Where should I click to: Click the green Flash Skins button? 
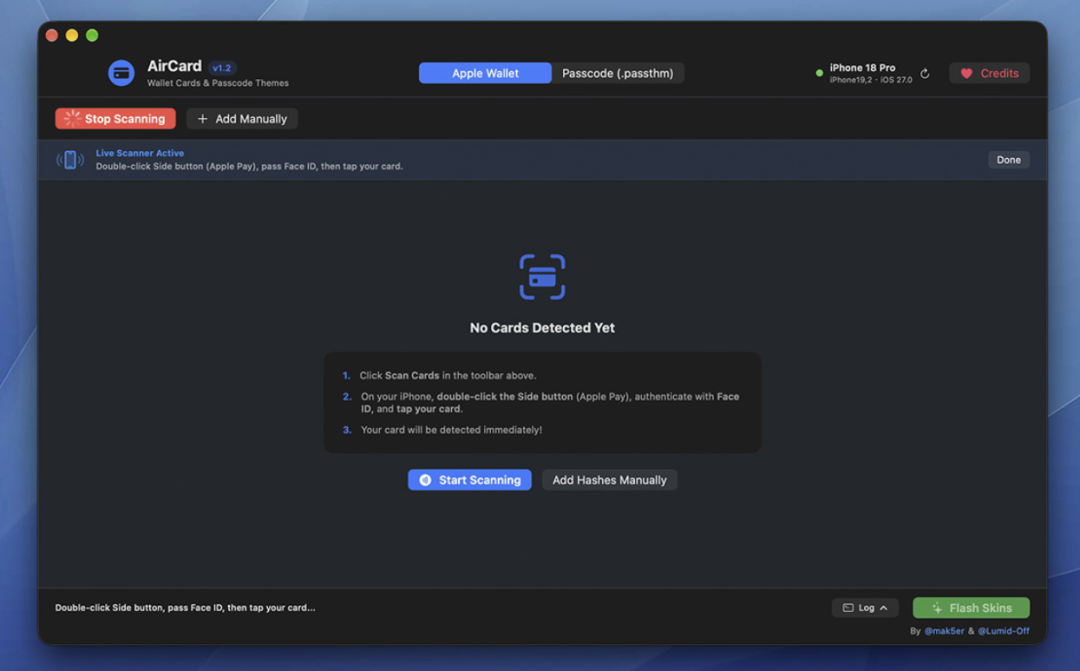971,608
